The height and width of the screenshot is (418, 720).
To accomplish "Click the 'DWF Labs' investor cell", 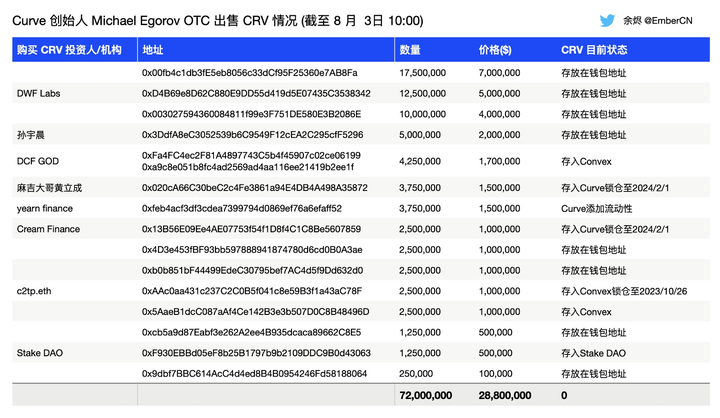I will [39, 94].
